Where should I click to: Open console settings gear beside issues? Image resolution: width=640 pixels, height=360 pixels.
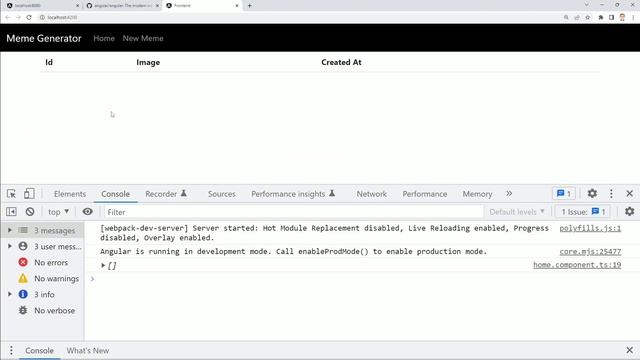coord(629,211)
